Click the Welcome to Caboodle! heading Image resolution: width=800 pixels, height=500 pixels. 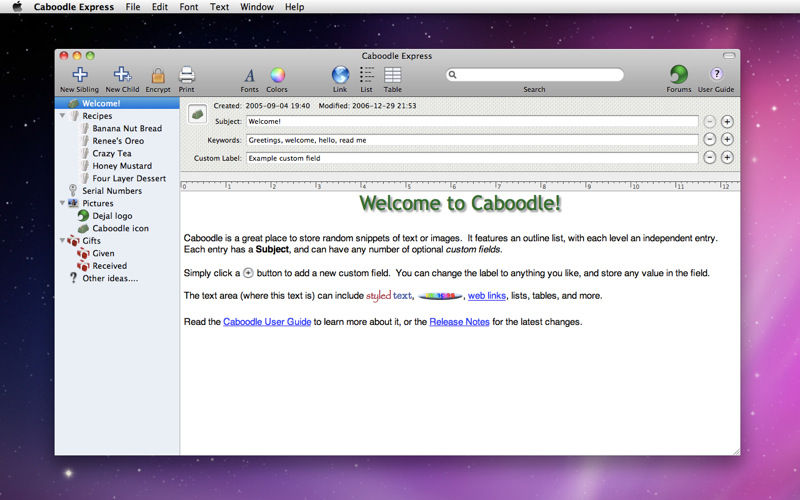pos(460,203)
